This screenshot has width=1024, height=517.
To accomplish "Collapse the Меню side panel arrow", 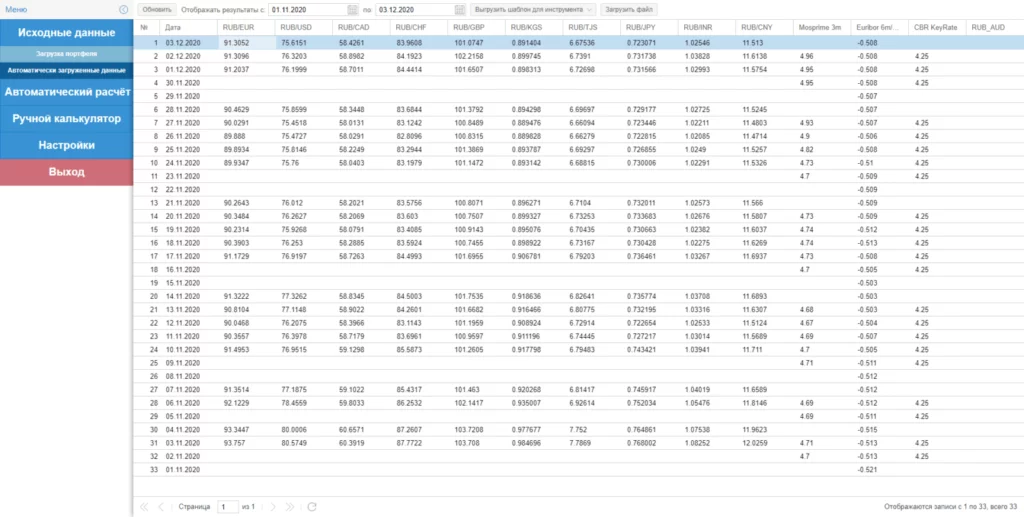I will pyautogui.click(x=123, y=9).
